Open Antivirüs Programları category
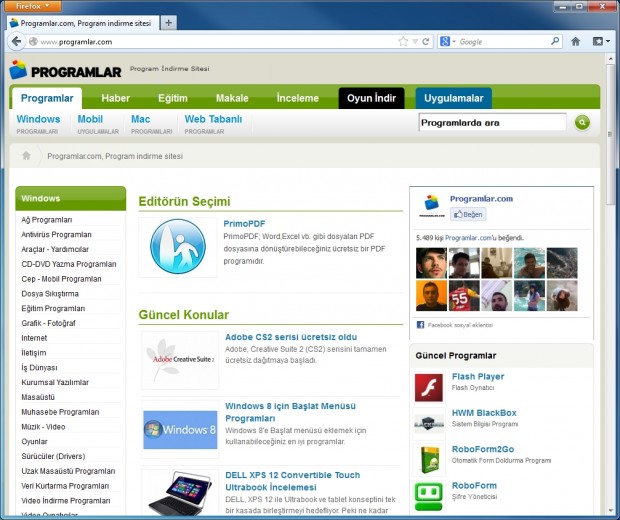The width and height of the screenshot is (620, 520). pos(56,234)
